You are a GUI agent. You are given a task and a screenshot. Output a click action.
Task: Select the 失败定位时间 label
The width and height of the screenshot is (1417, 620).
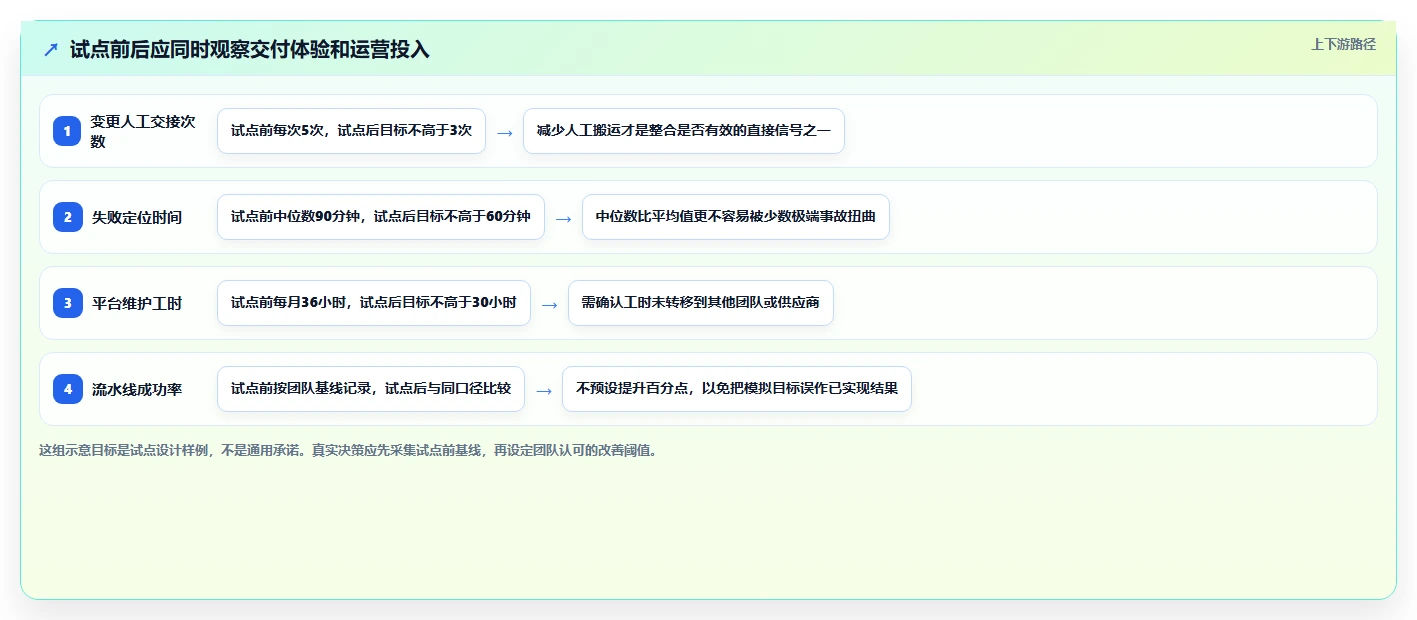(x=137, y=217)
